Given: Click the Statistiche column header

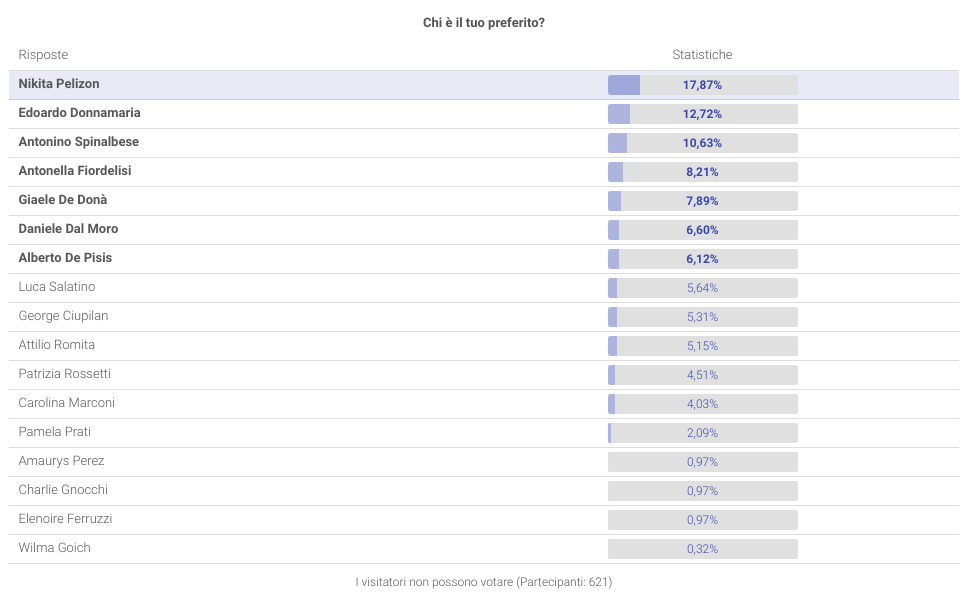Looking at the screenshot, I should coord(702,55).
